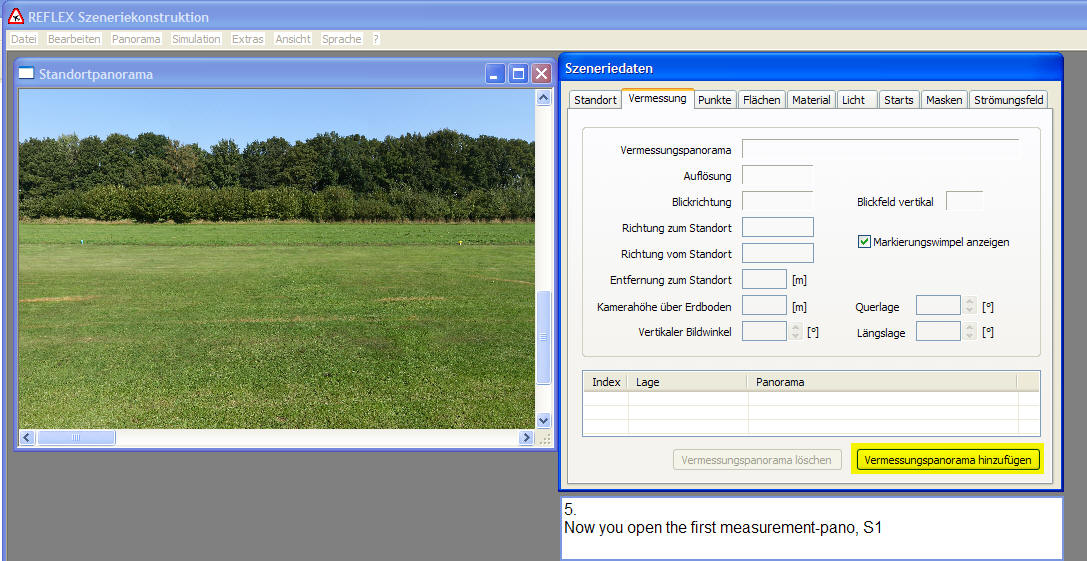Image resolution: width=1087 pixels, height=561 pixels.
Task: Click the Längslage field
Action: tap(939, 331)
